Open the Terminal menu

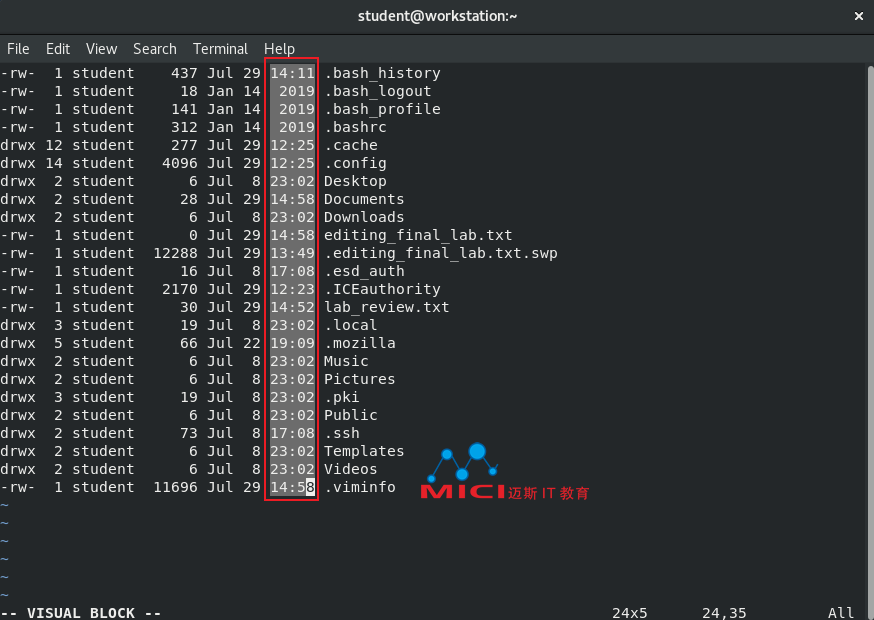pos(220,49)
